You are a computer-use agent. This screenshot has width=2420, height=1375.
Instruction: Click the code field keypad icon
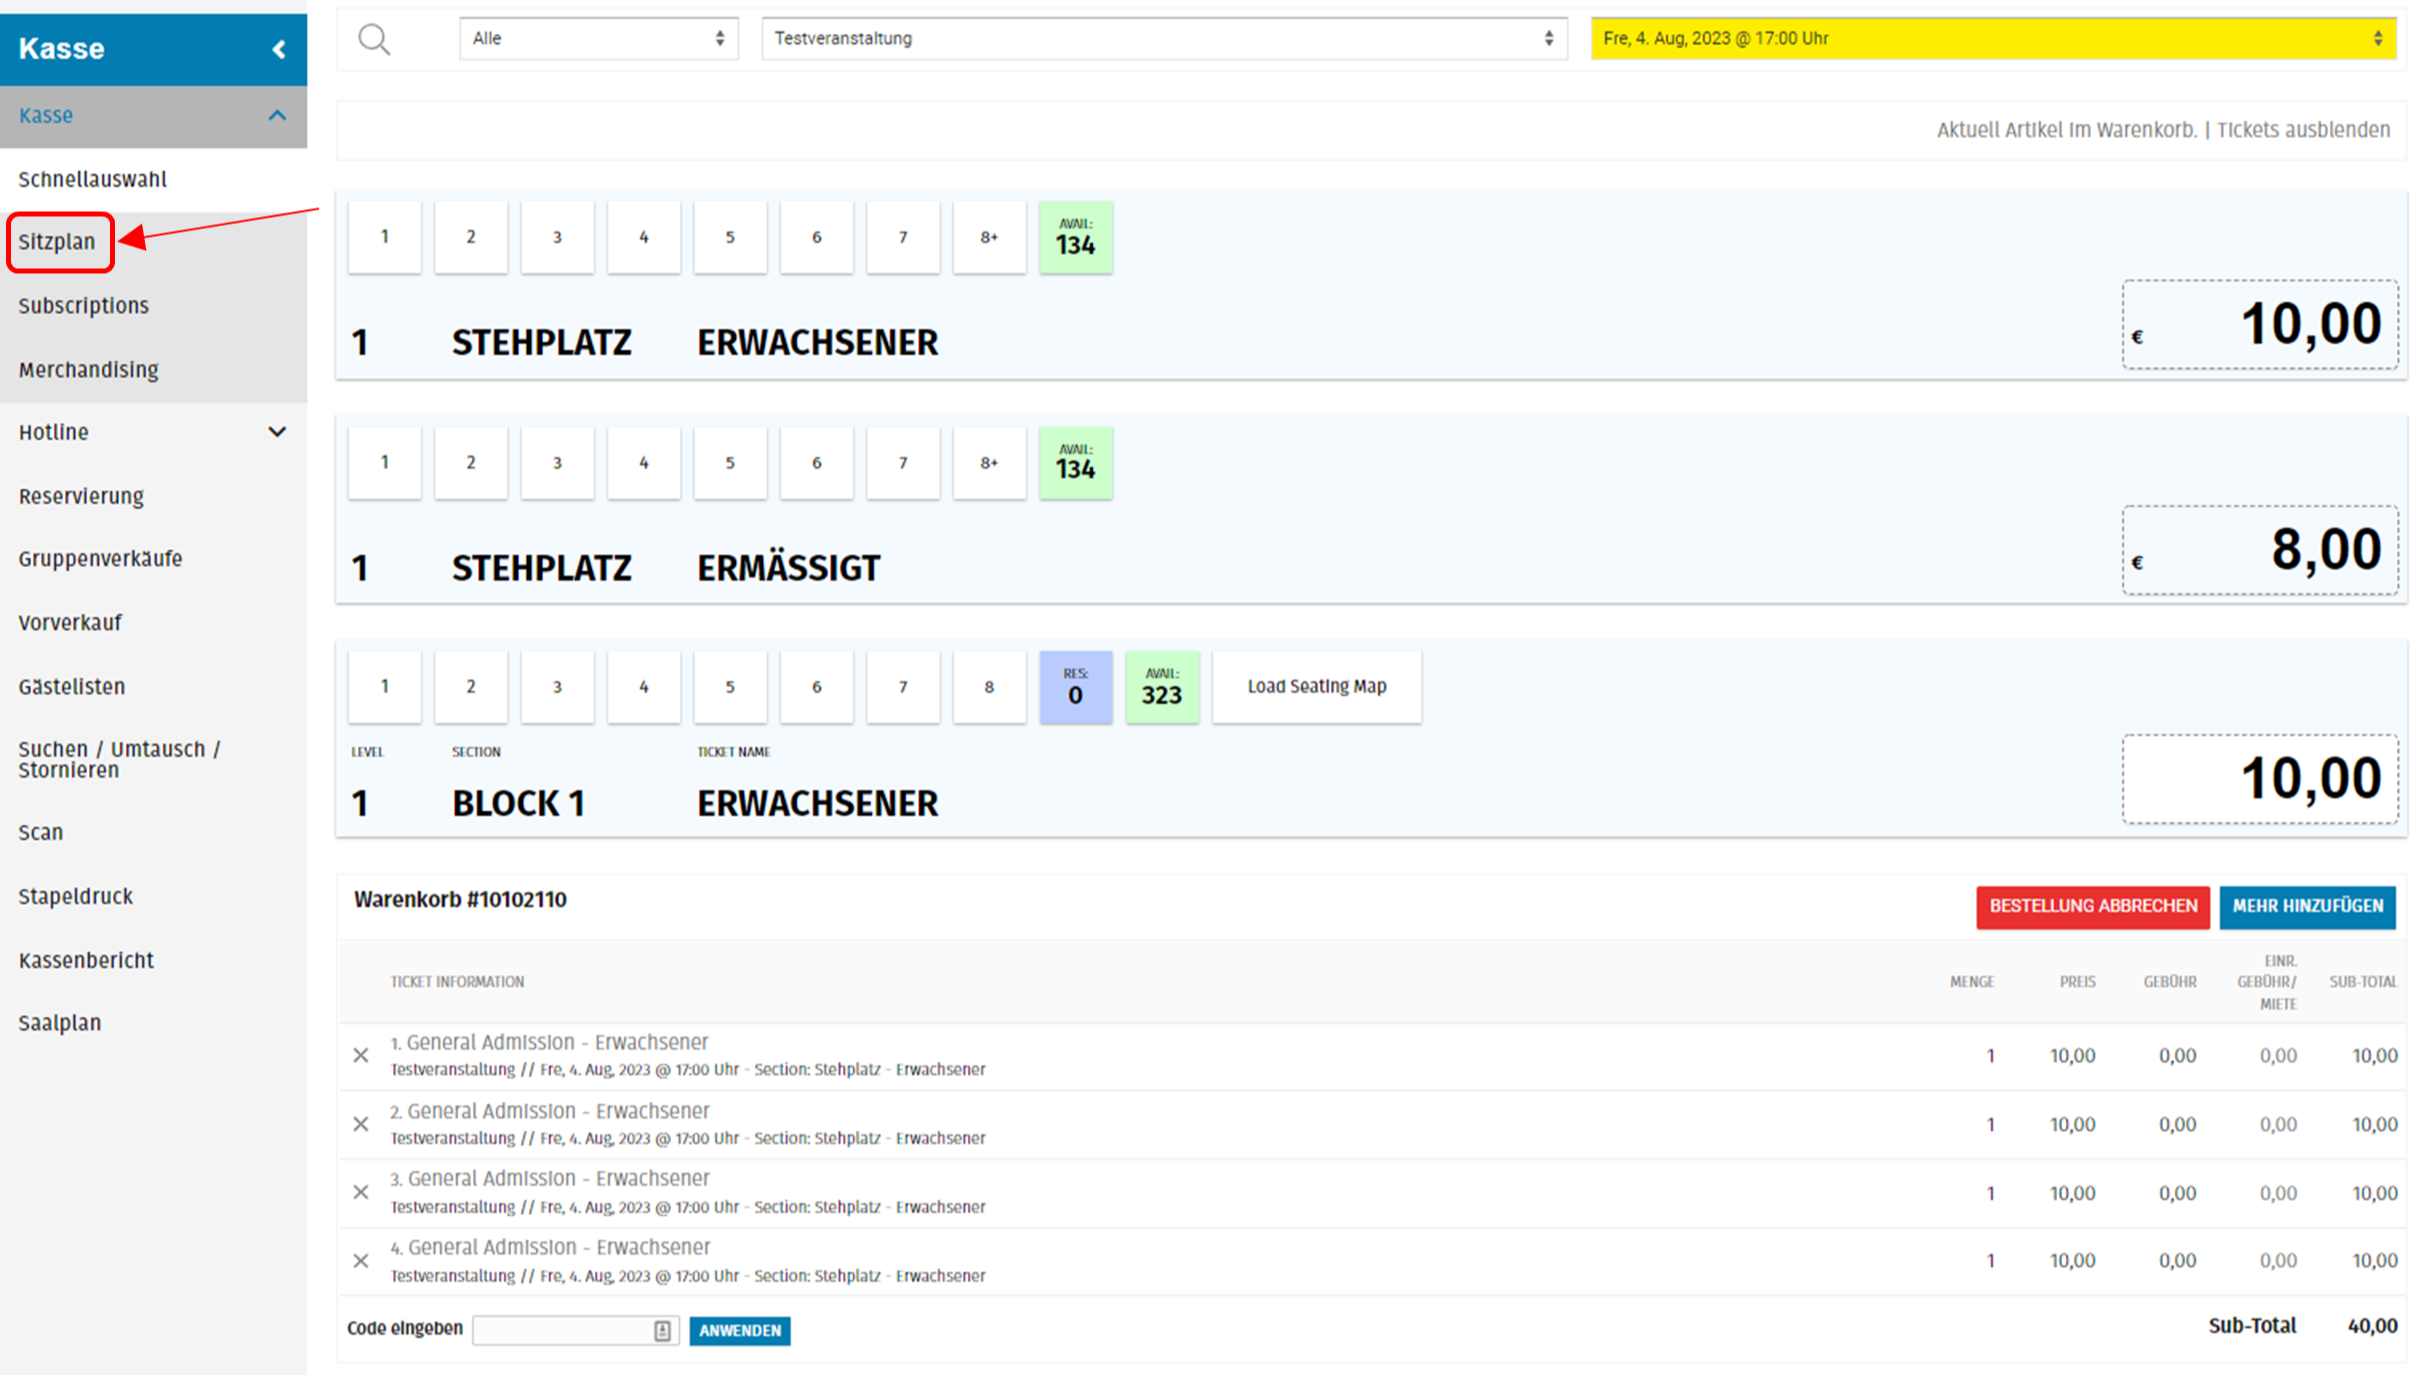[x=662, y=1330]
